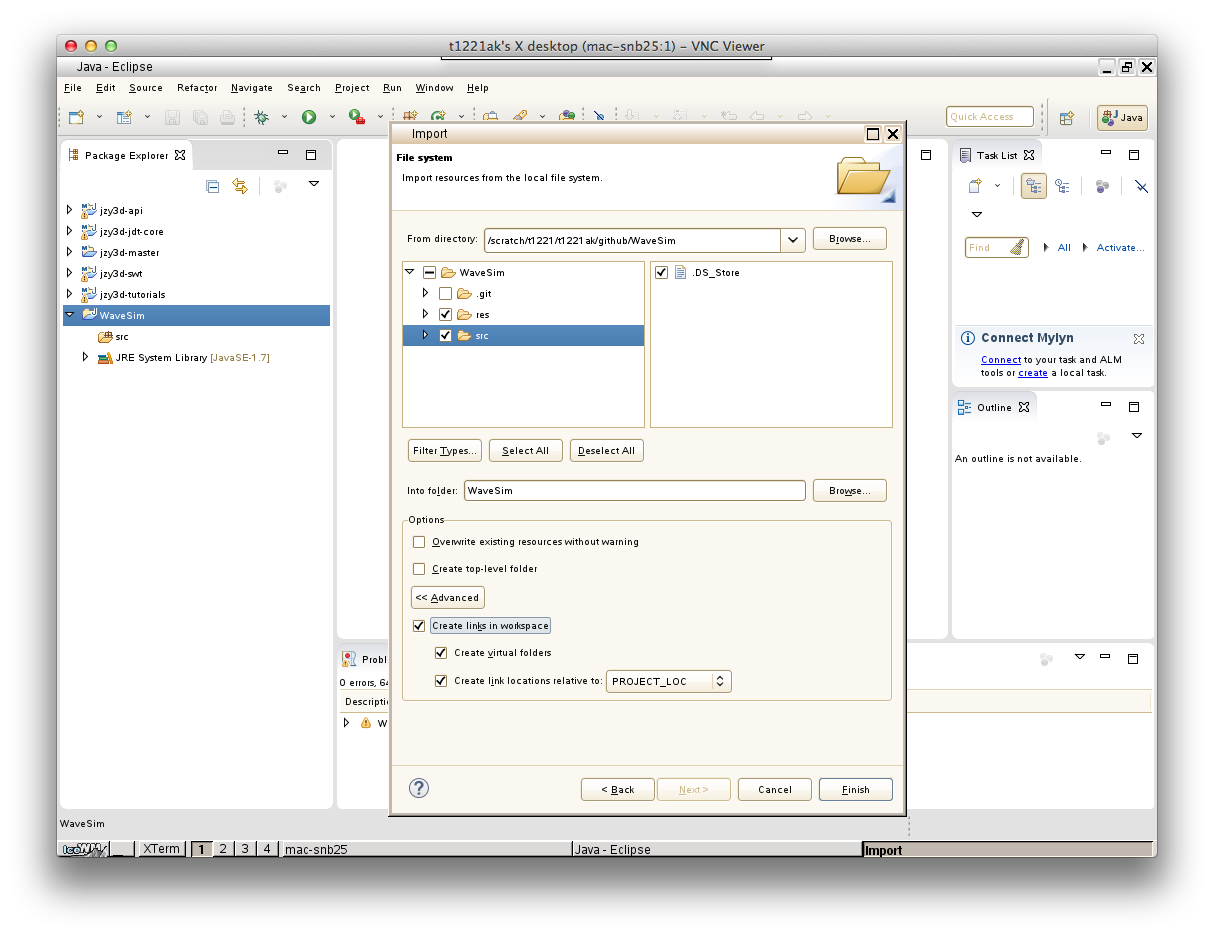Click the Finish button

tap(856, 789)
